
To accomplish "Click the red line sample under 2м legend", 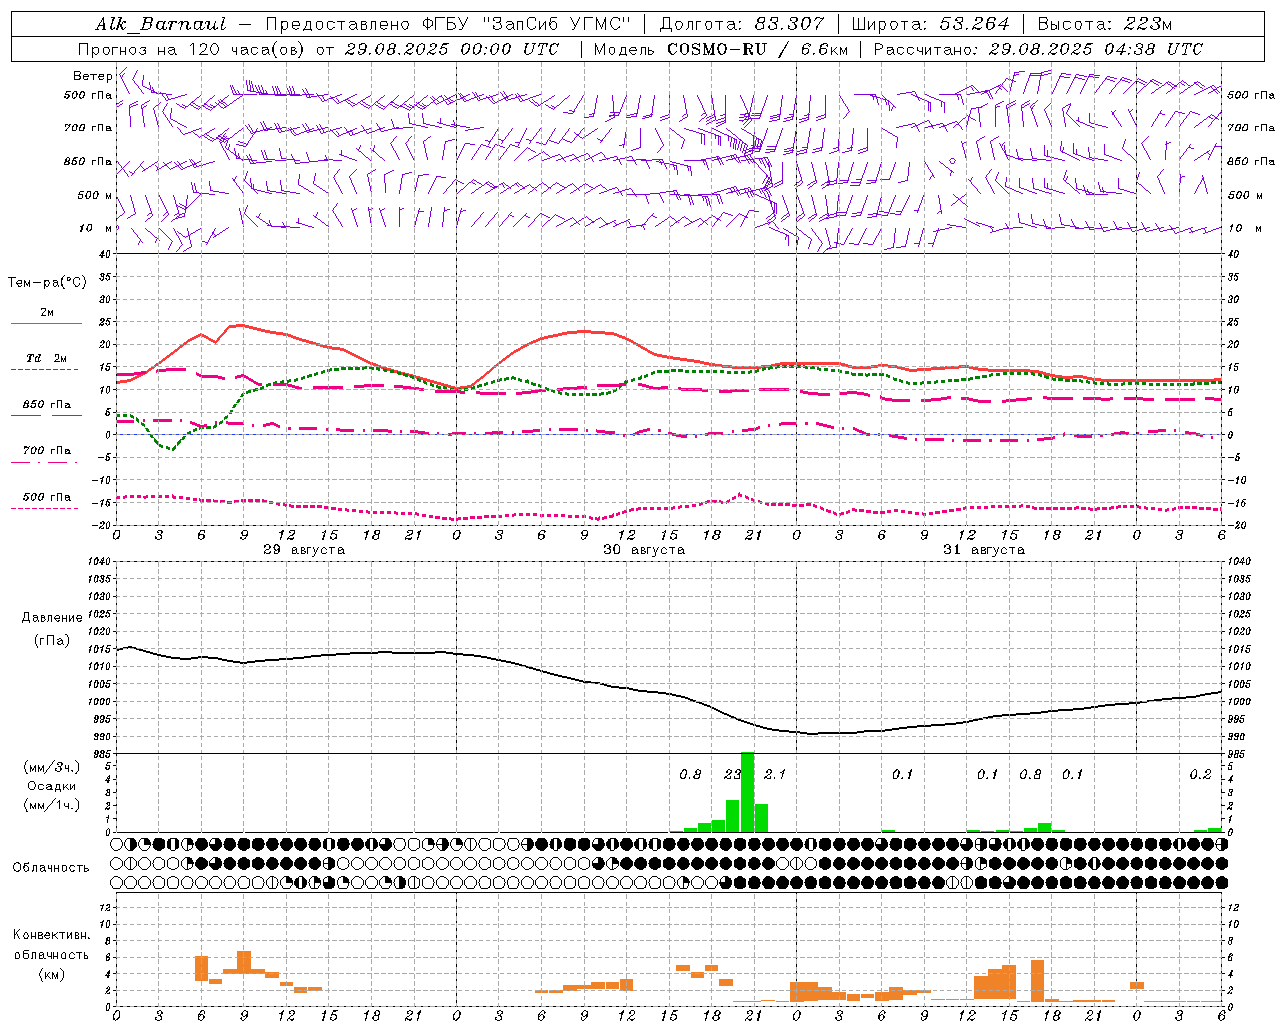I will pyautogui.click(x=46, y=323).
